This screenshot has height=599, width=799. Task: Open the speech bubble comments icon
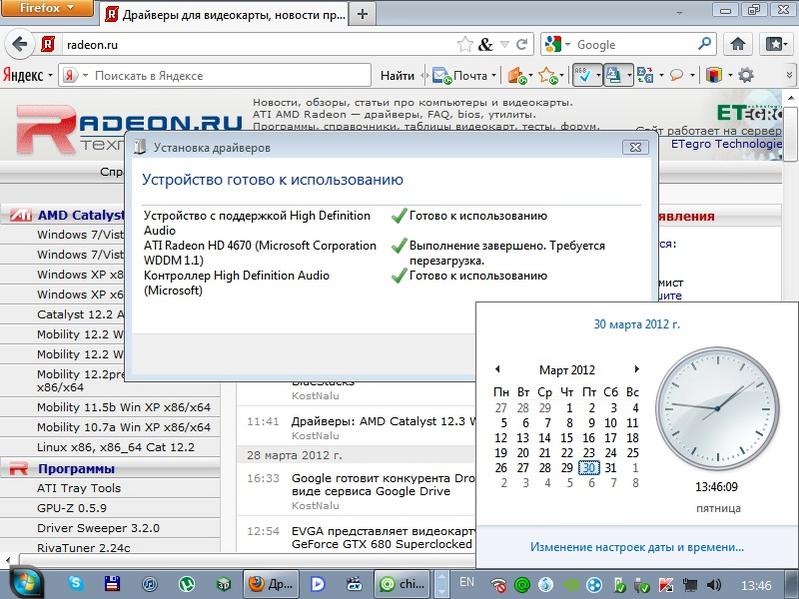tap(676, 75)
